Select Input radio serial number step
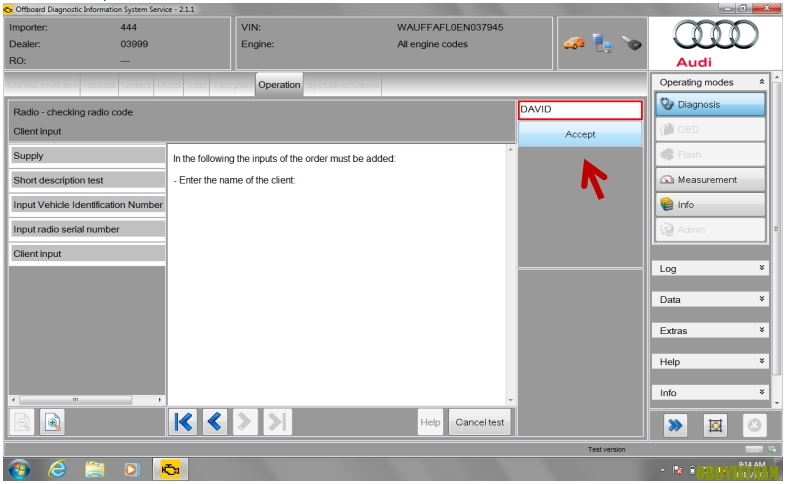786x484 pixels. coord(87,229)
